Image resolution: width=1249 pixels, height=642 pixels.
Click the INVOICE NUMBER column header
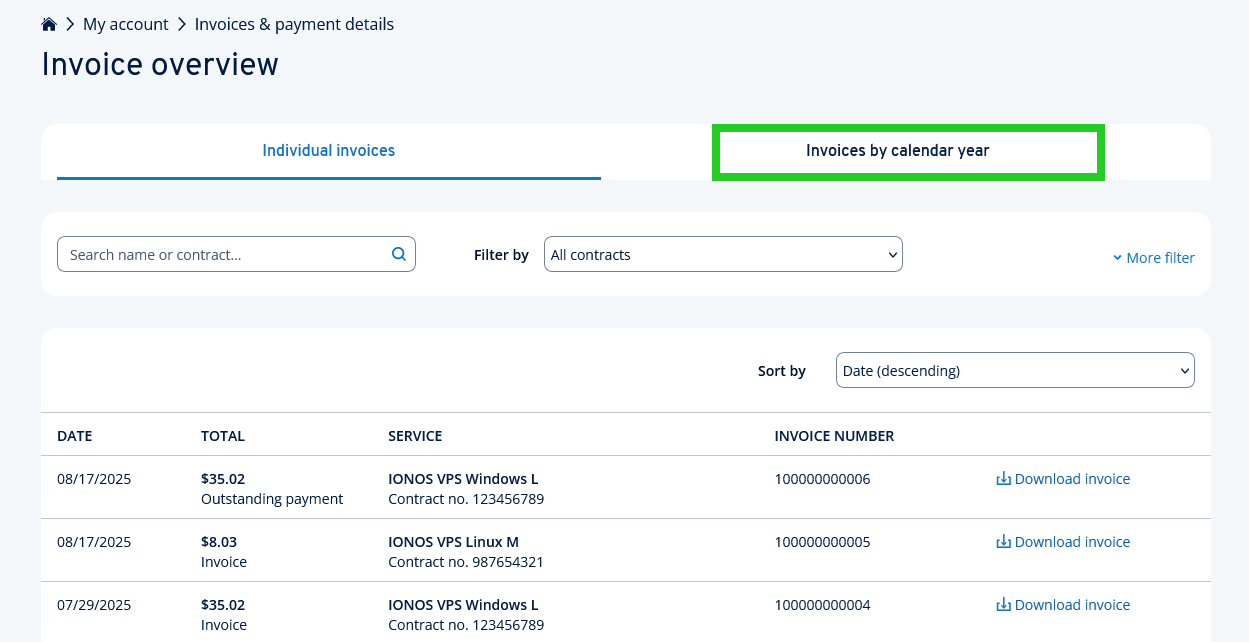coord(834,436)
